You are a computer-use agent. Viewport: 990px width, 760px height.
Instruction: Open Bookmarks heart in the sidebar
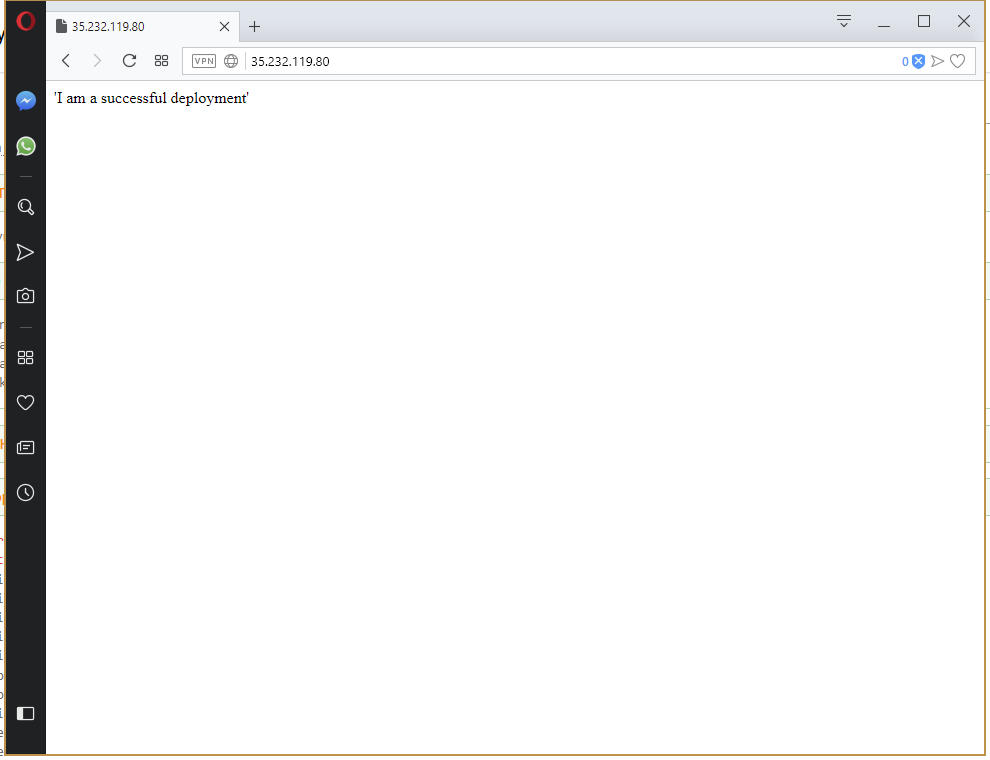click(x=25, y=403)
